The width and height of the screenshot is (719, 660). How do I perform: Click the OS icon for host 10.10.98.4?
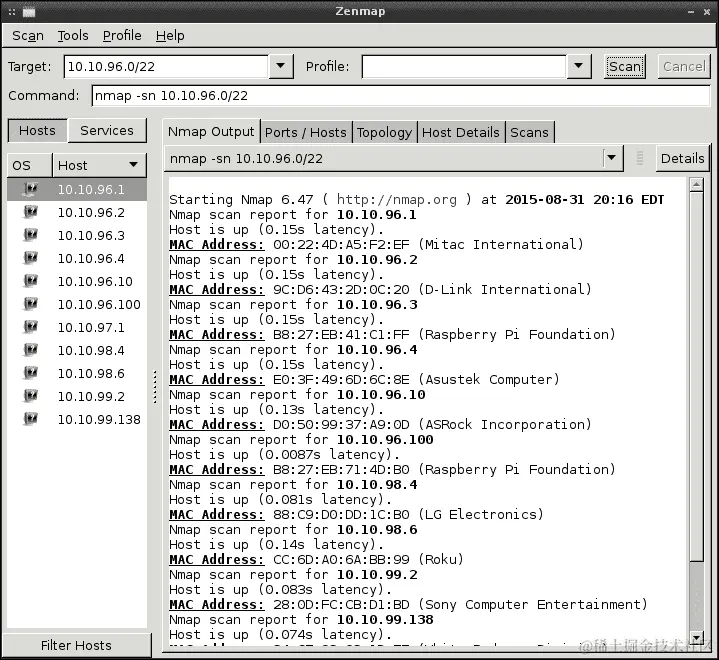pyautogui.click(x=30, y=350)
